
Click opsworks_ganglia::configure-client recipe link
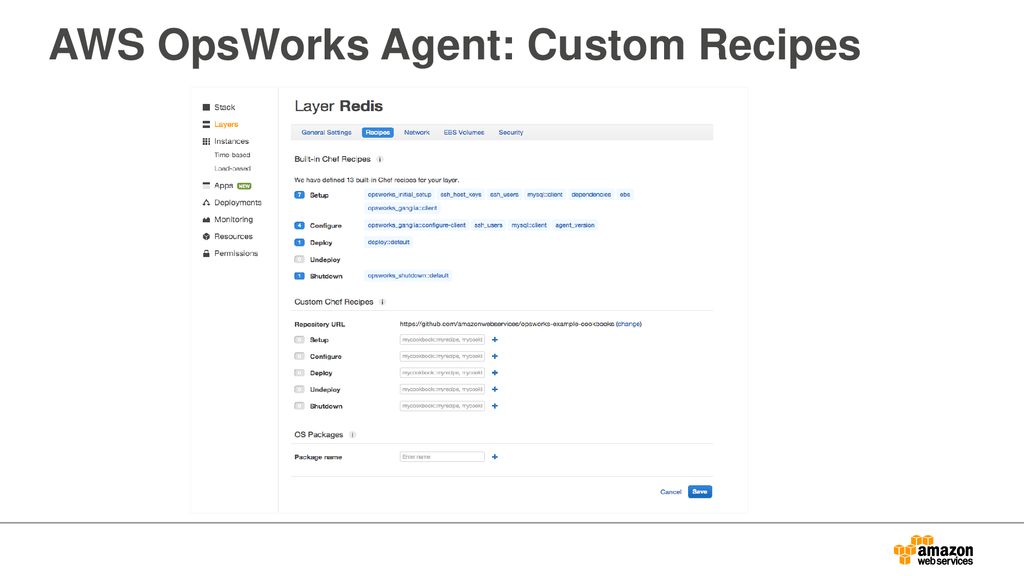pos(417,225)
